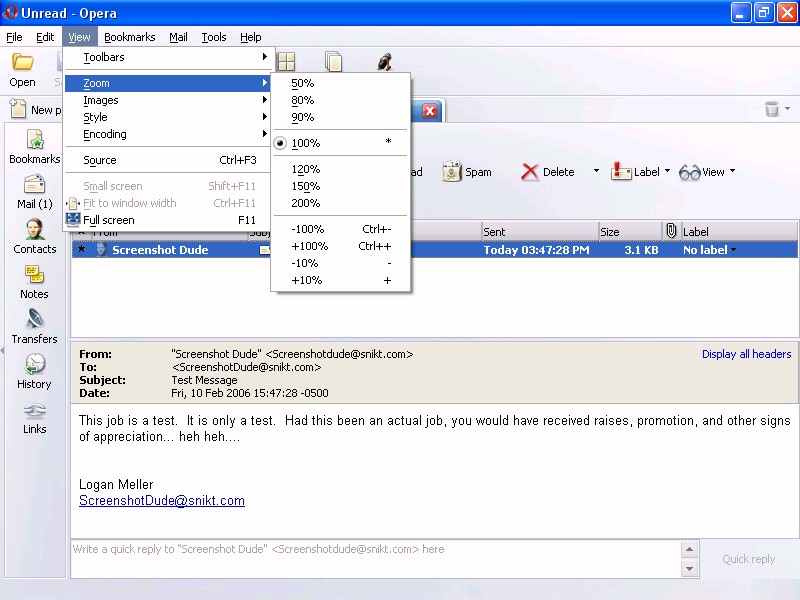Screen dimensions: 800x600
Task: Set zoom to 120%
Action: pos(340,169)
